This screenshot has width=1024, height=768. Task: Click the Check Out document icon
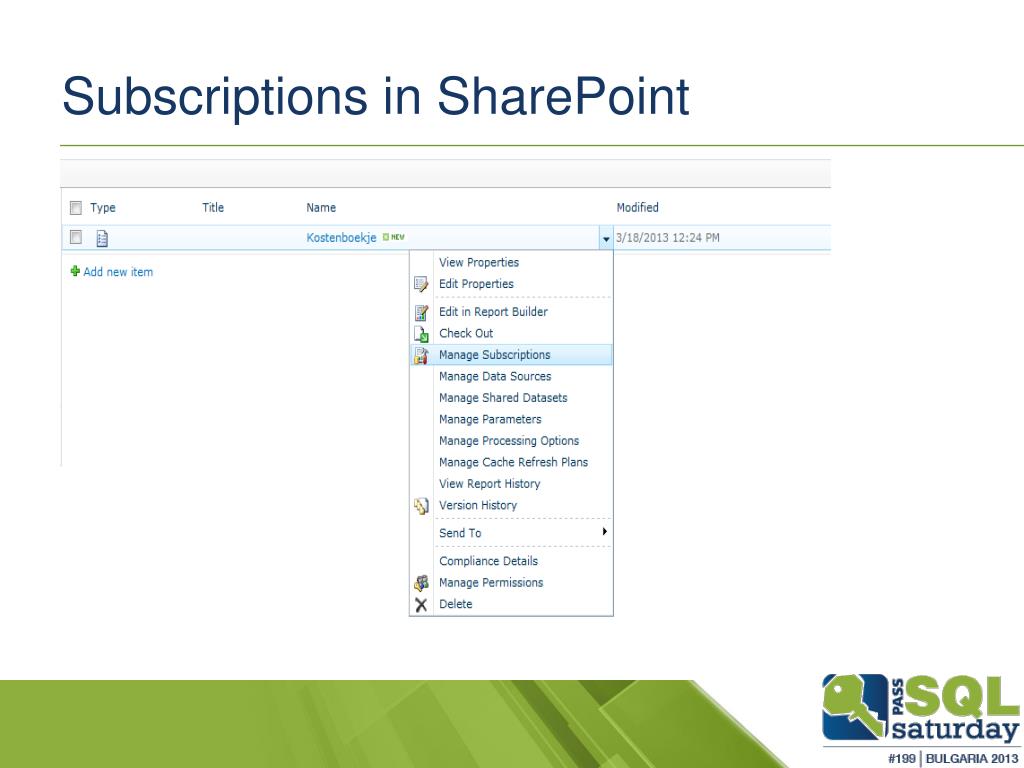tap(421, 334)
